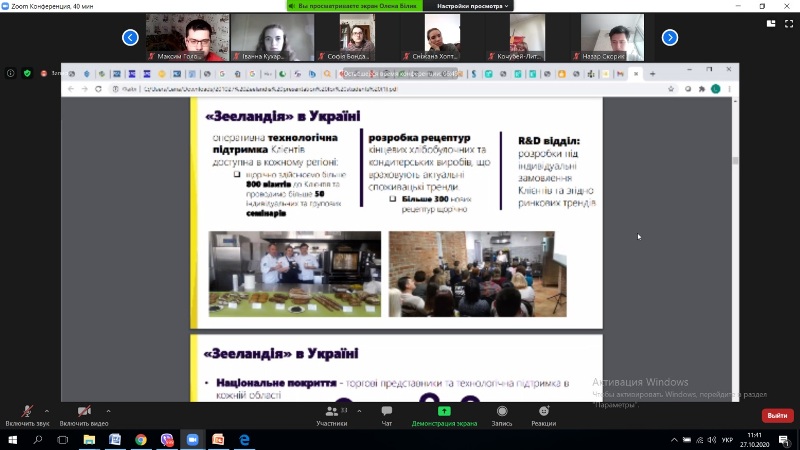The image size is (800, 450).
Task: Select Назар Скорик participant video thumbnail
Action: 612,37
